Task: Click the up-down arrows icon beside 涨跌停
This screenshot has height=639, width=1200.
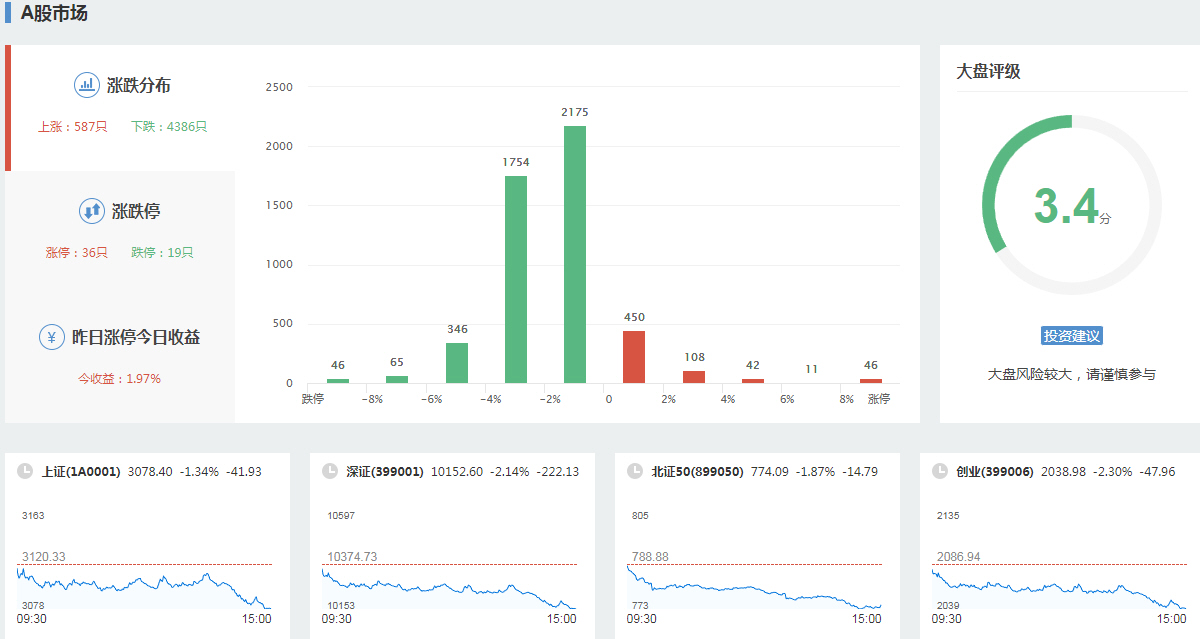Action: 92,211
